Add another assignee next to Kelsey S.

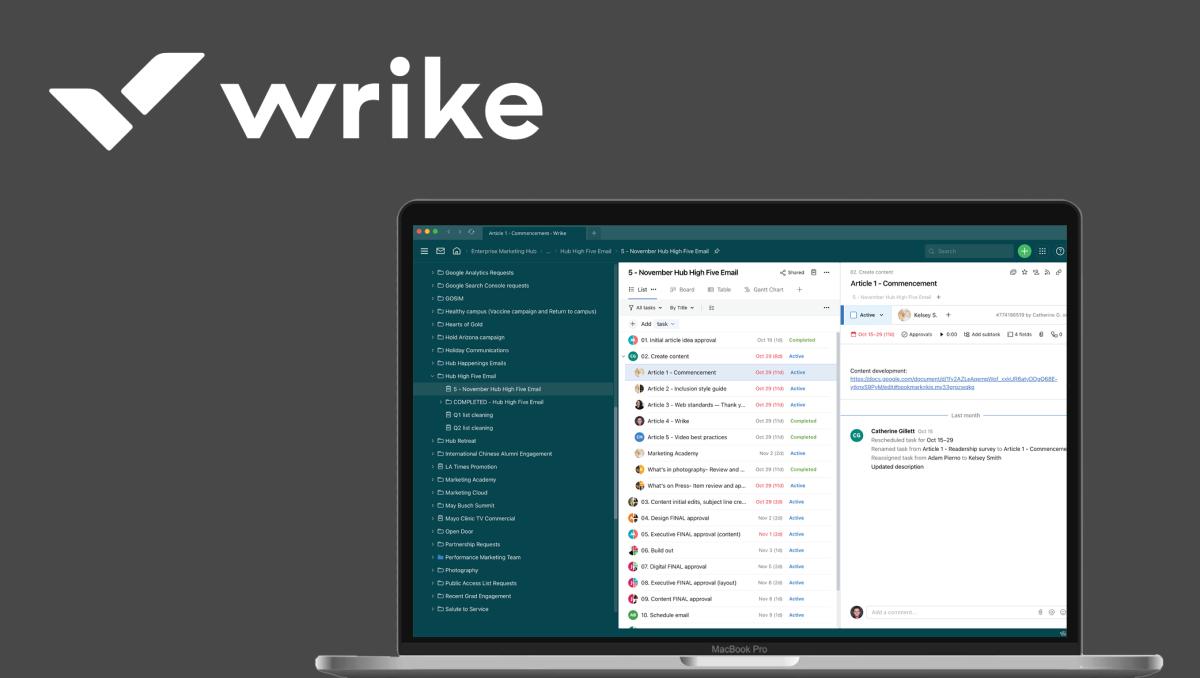tap(948, 315)
